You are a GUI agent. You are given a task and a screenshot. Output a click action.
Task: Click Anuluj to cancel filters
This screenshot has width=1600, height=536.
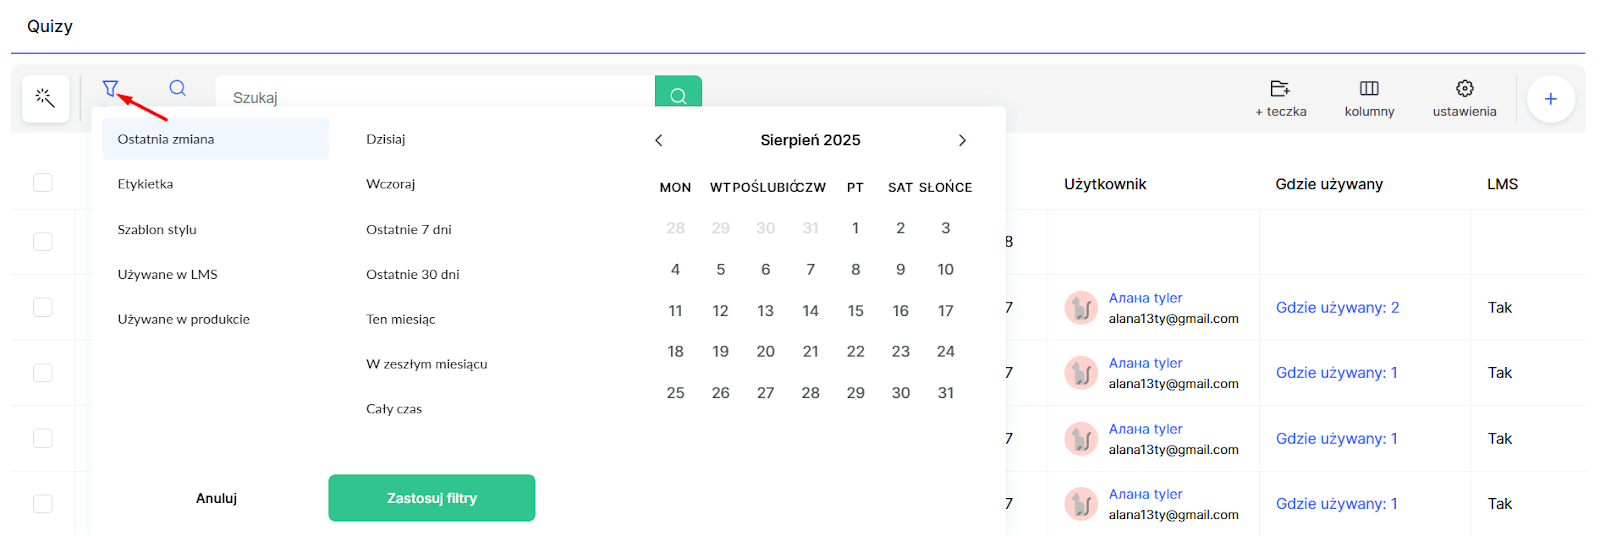(x=216, y=498)
